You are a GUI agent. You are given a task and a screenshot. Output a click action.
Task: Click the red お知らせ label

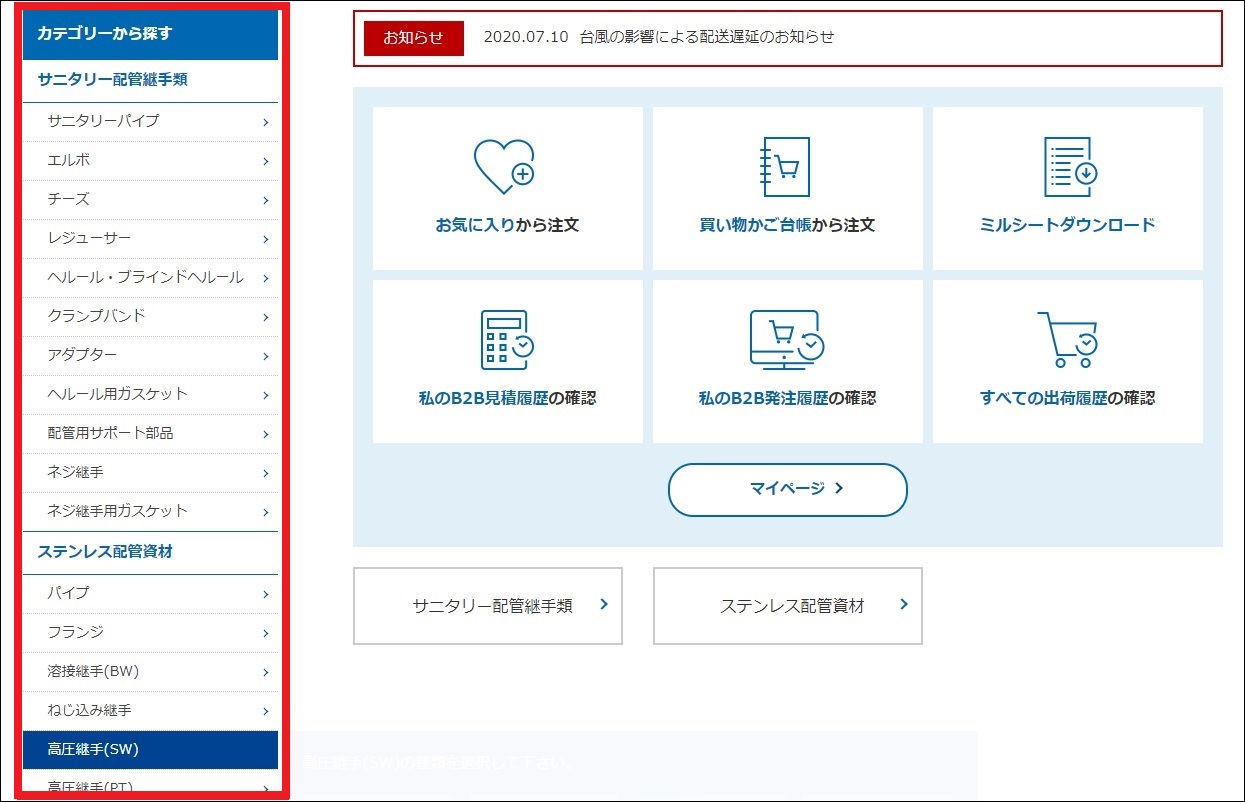click(x=413, y=38)
